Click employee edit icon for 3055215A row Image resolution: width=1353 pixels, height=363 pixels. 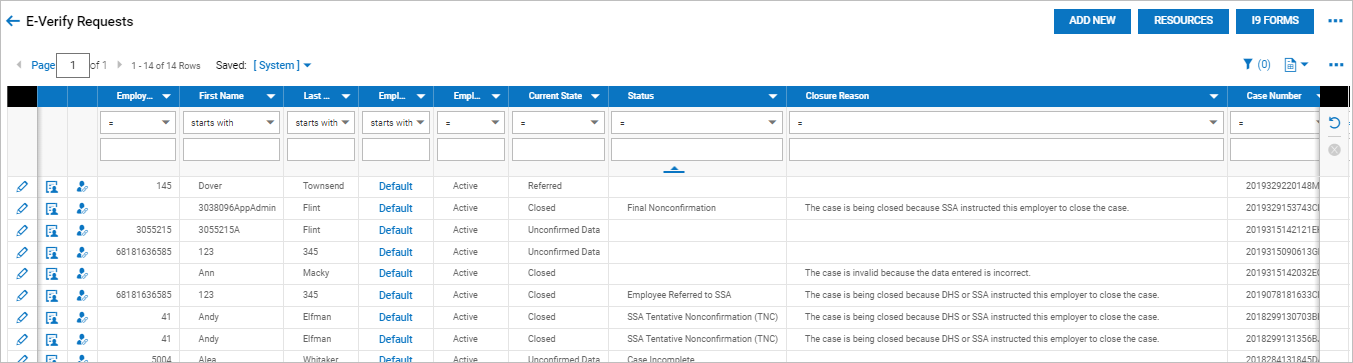click(82, 230)
